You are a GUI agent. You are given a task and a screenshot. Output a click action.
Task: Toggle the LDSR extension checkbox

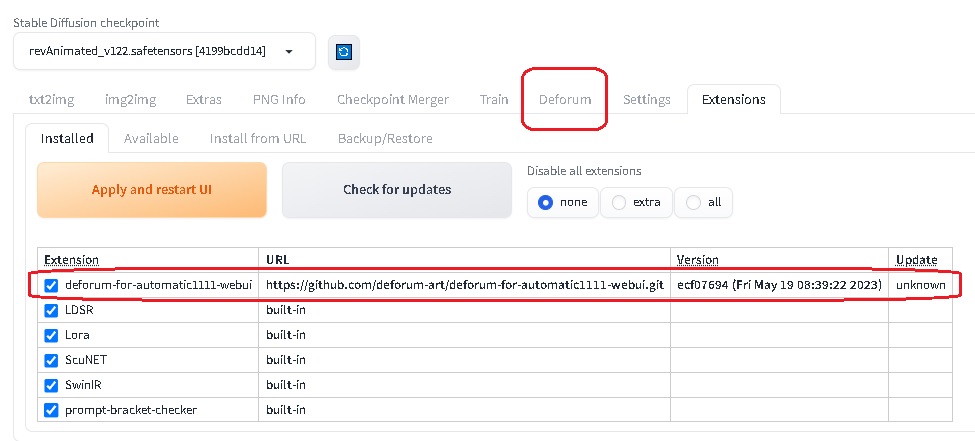[x=52, y=310]
